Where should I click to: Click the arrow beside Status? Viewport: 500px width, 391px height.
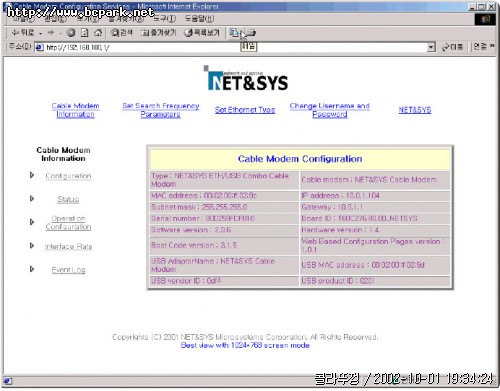[x=32, y=199]
